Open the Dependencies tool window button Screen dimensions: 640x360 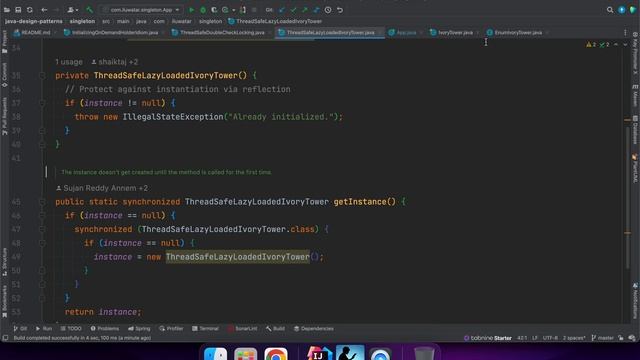point(313,329)
